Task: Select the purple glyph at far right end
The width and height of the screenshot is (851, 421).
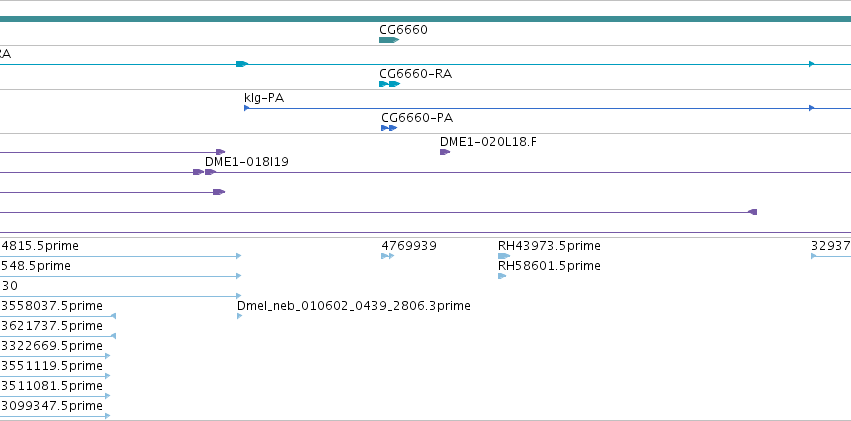Action: tap(752, 212)
